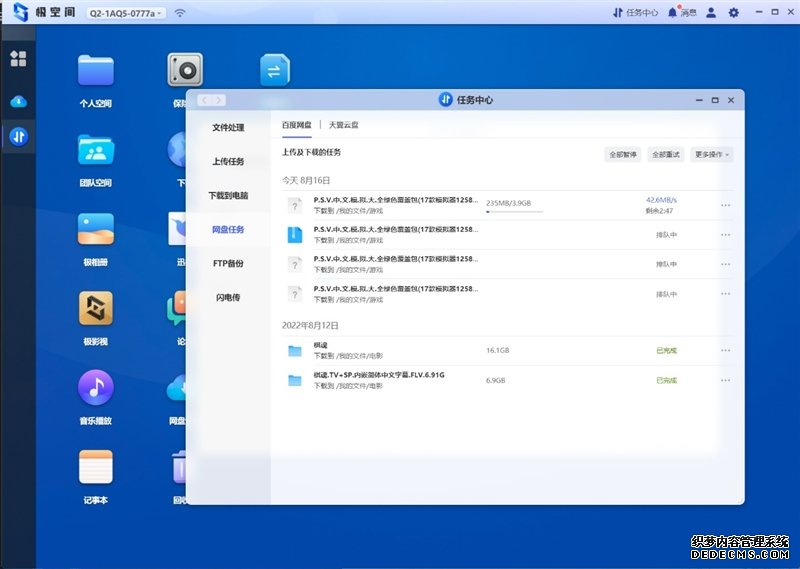Click the active transfer arrows icon in left sidebar
800x569 pixels.
19,136
